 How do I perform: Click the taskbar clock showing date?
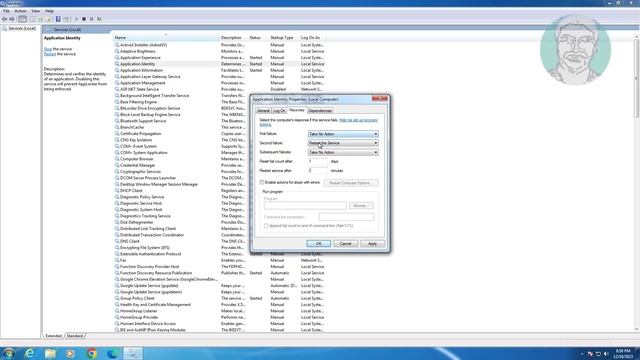tap(623, 354)
